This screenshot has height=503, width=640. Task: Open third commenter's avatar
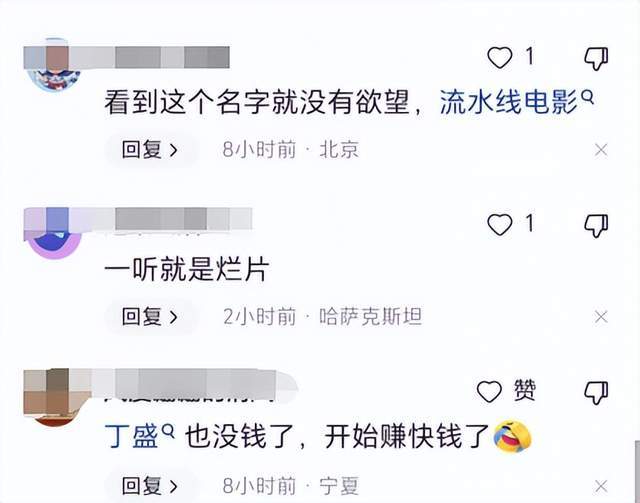[x=55, y=398]
